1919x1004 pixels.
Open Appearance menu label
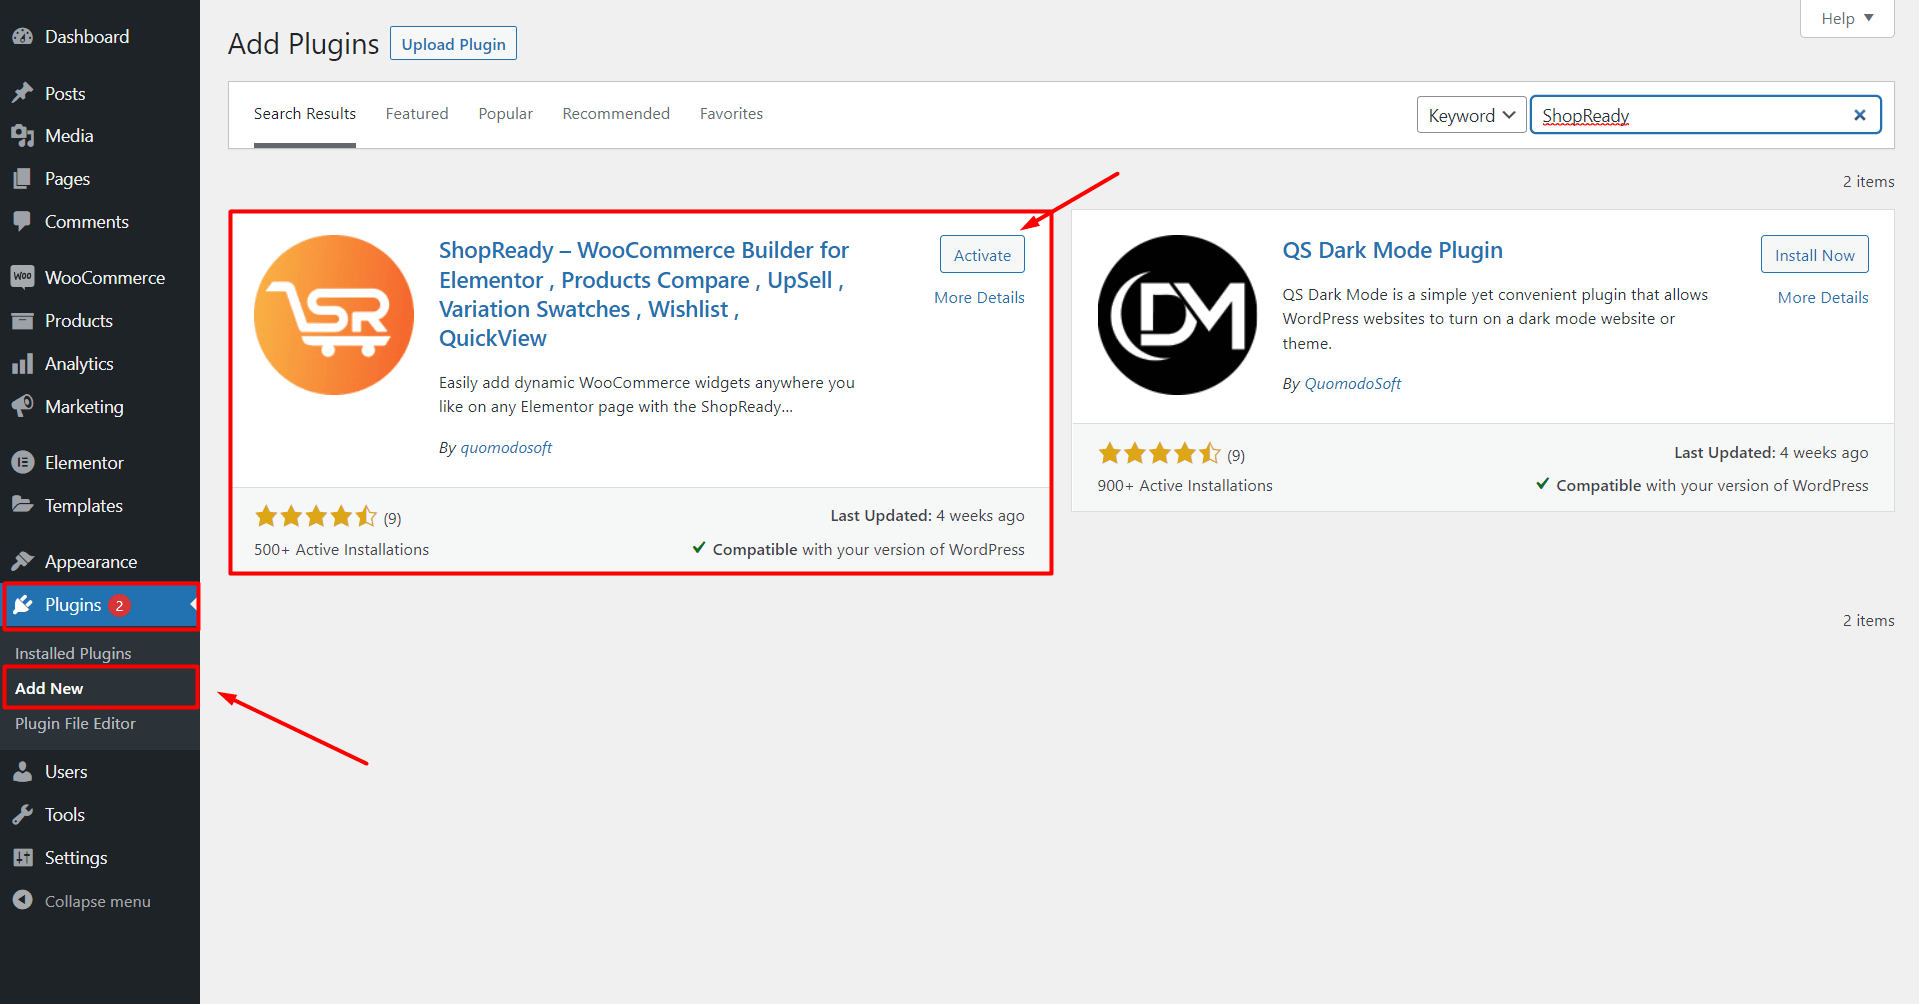[91, 562]
